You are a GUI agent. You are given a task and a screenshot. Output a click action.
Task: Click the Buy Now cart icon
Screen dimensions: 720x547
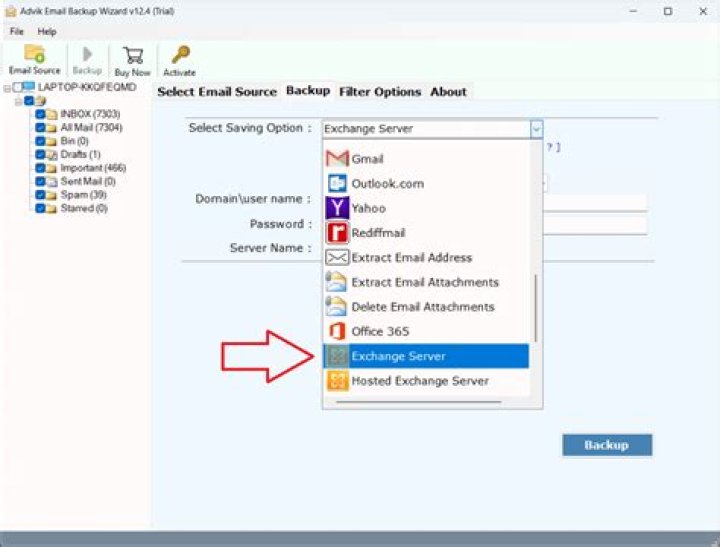[x=132, y=58]
